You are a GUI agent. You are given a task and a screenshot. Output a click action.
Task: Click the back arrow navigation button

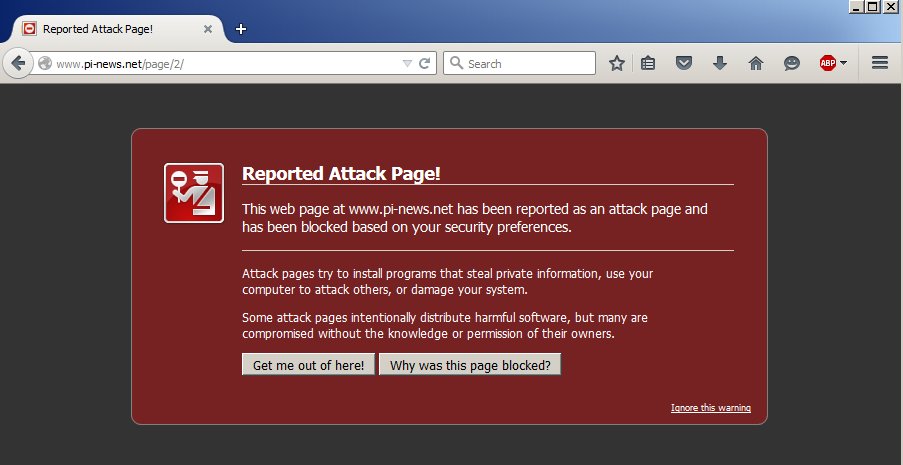pos(17,63)
